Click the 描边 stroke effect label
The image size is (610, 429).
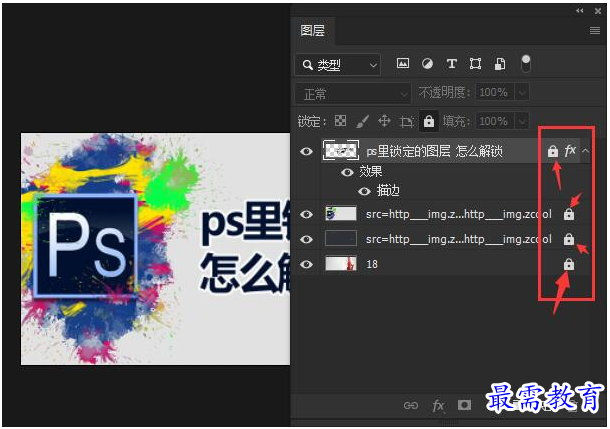(388, 191)
